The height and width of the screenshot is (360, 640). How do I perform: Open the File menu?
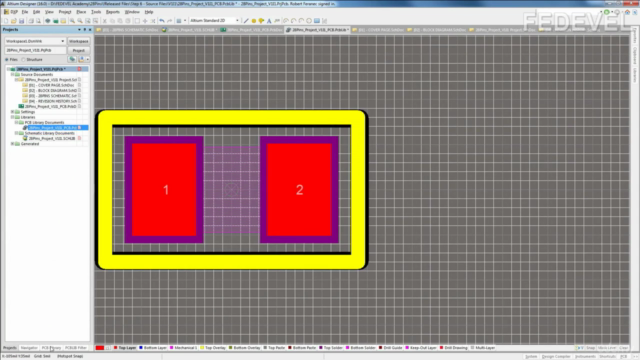[24, 12]
